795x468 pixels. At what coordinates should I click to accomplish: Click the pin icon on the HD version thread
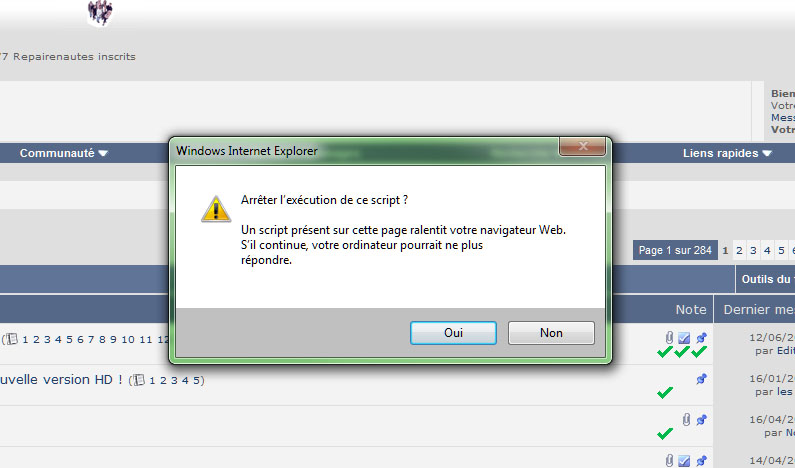point(701,379)
